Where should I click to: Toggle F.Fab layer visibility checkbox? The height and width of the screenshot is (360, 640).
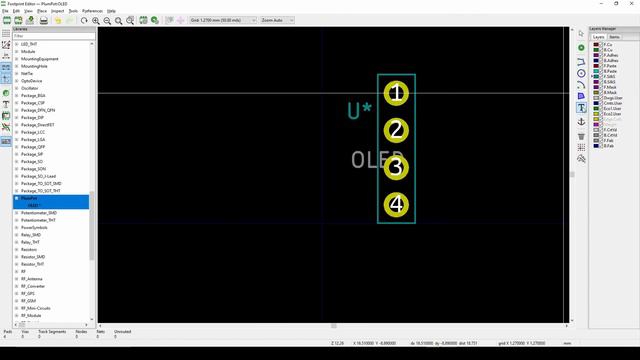tap(601, 140)
